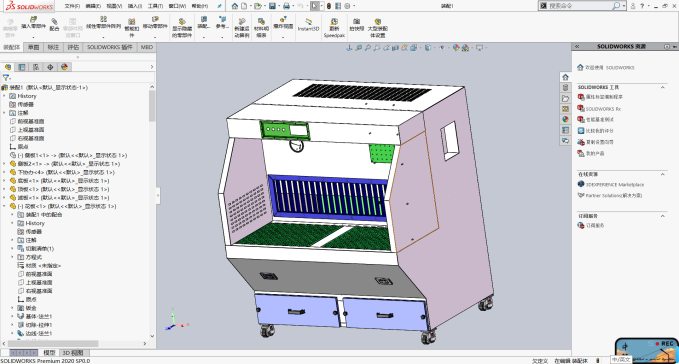Click the FeatureManager tree vertical scrollbar
679x364 pixels.
(152, 106)
